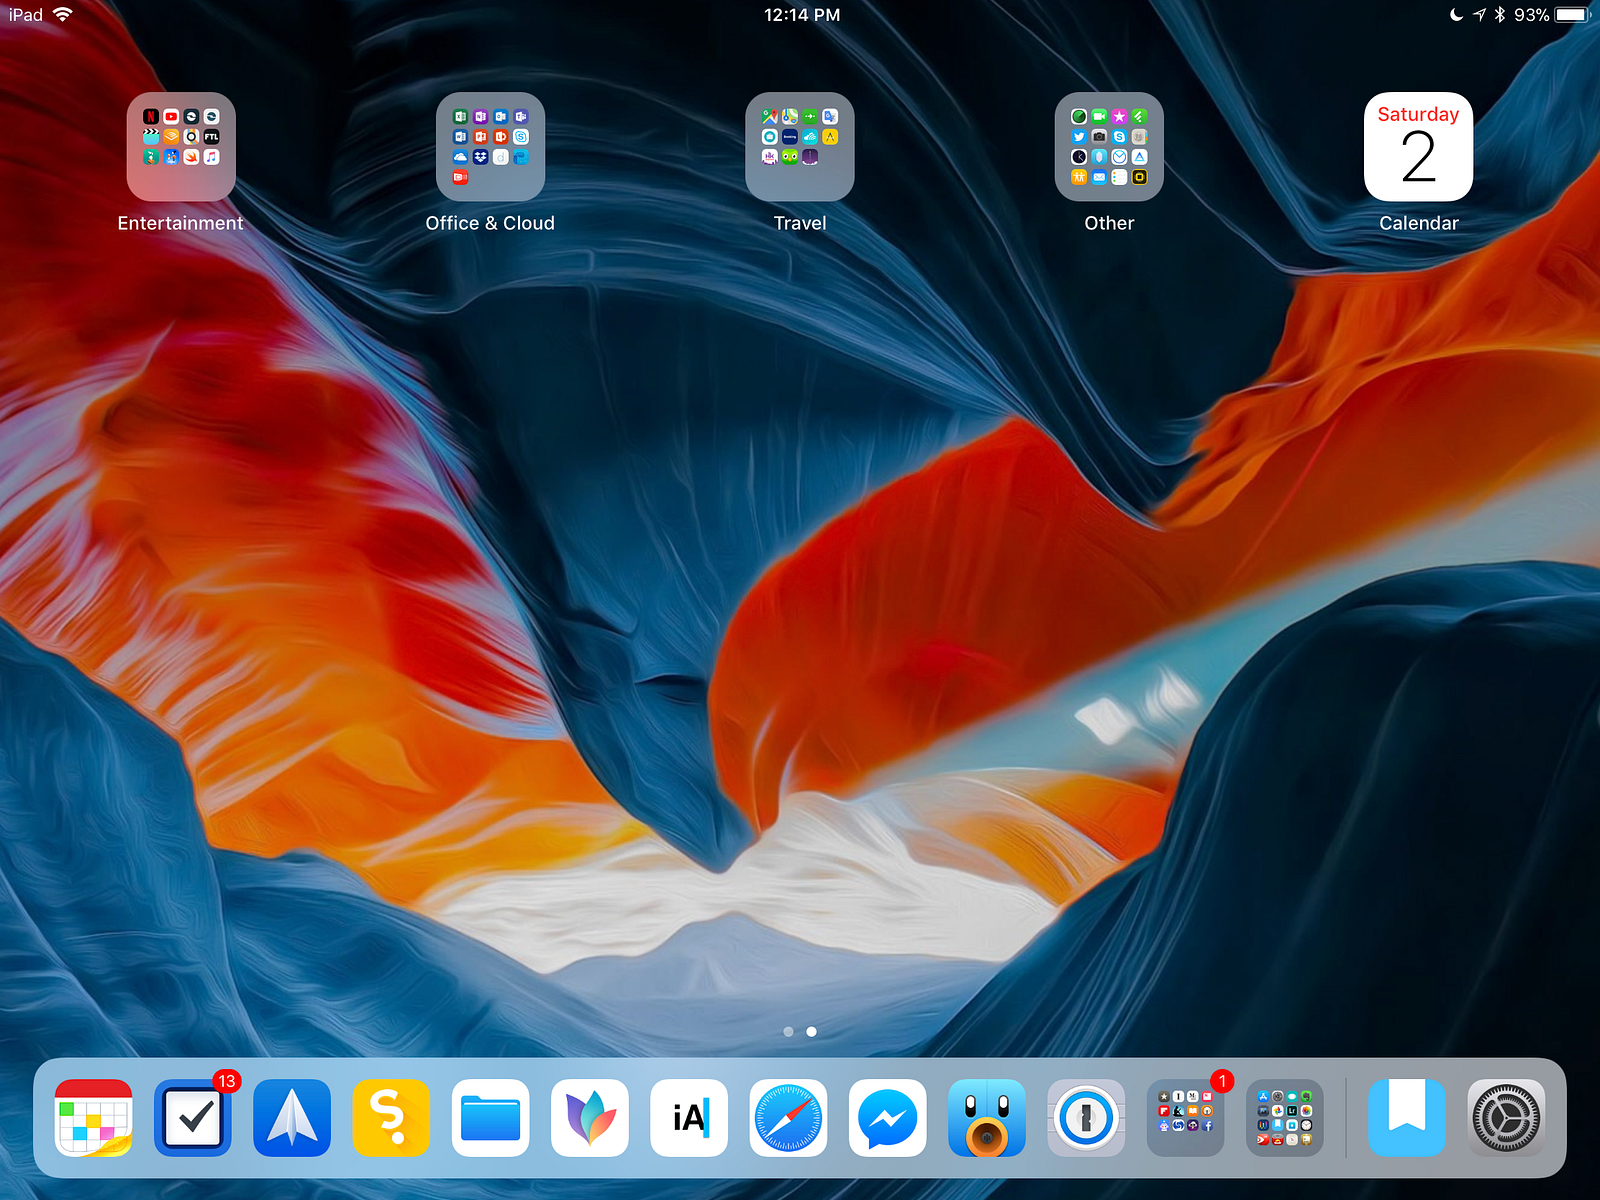
Task: Open the dock folder without a badge
Action: pyautogui.click(x=1284, y=1118)
